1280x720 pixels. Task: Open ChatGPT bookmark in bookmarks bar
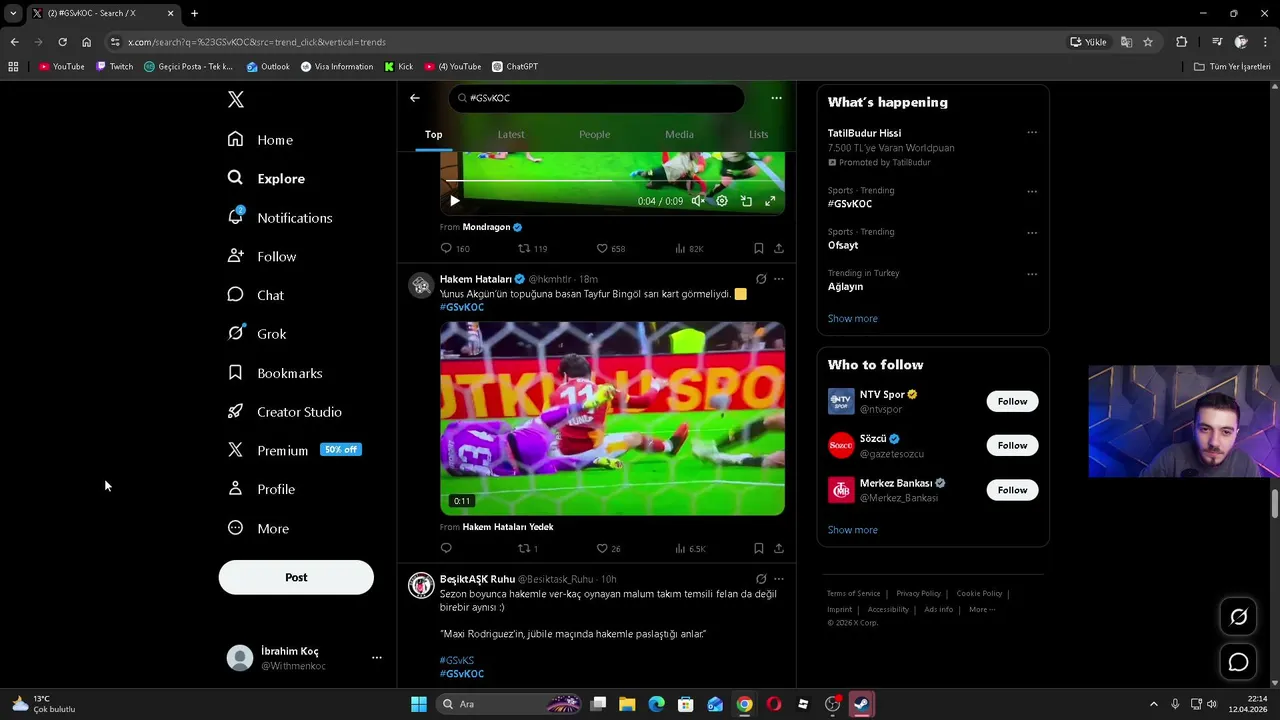[x=515, y=67]
